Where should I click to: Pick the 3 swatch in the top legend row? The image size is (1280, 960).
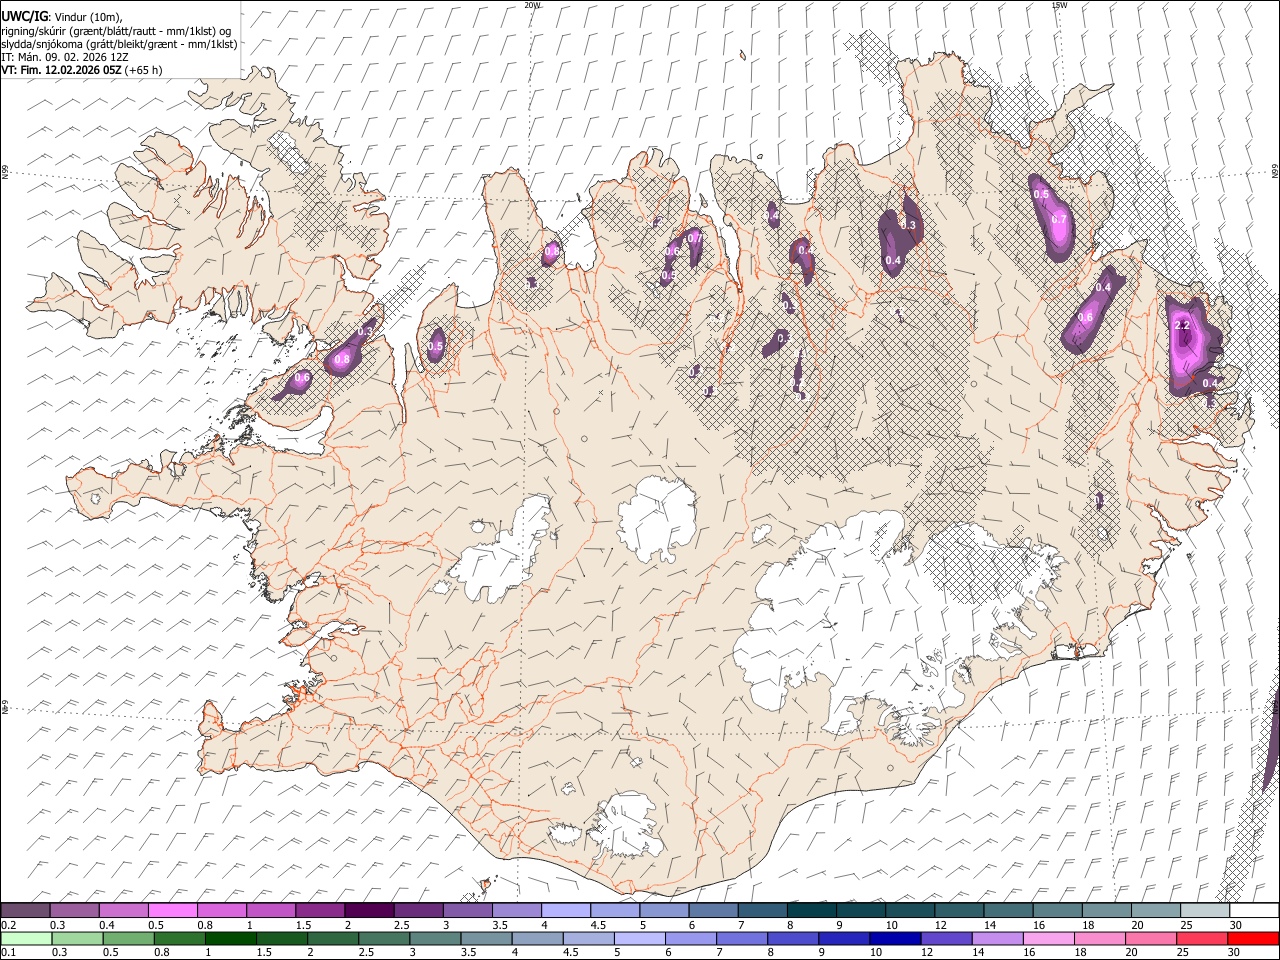tap(468, 911)
